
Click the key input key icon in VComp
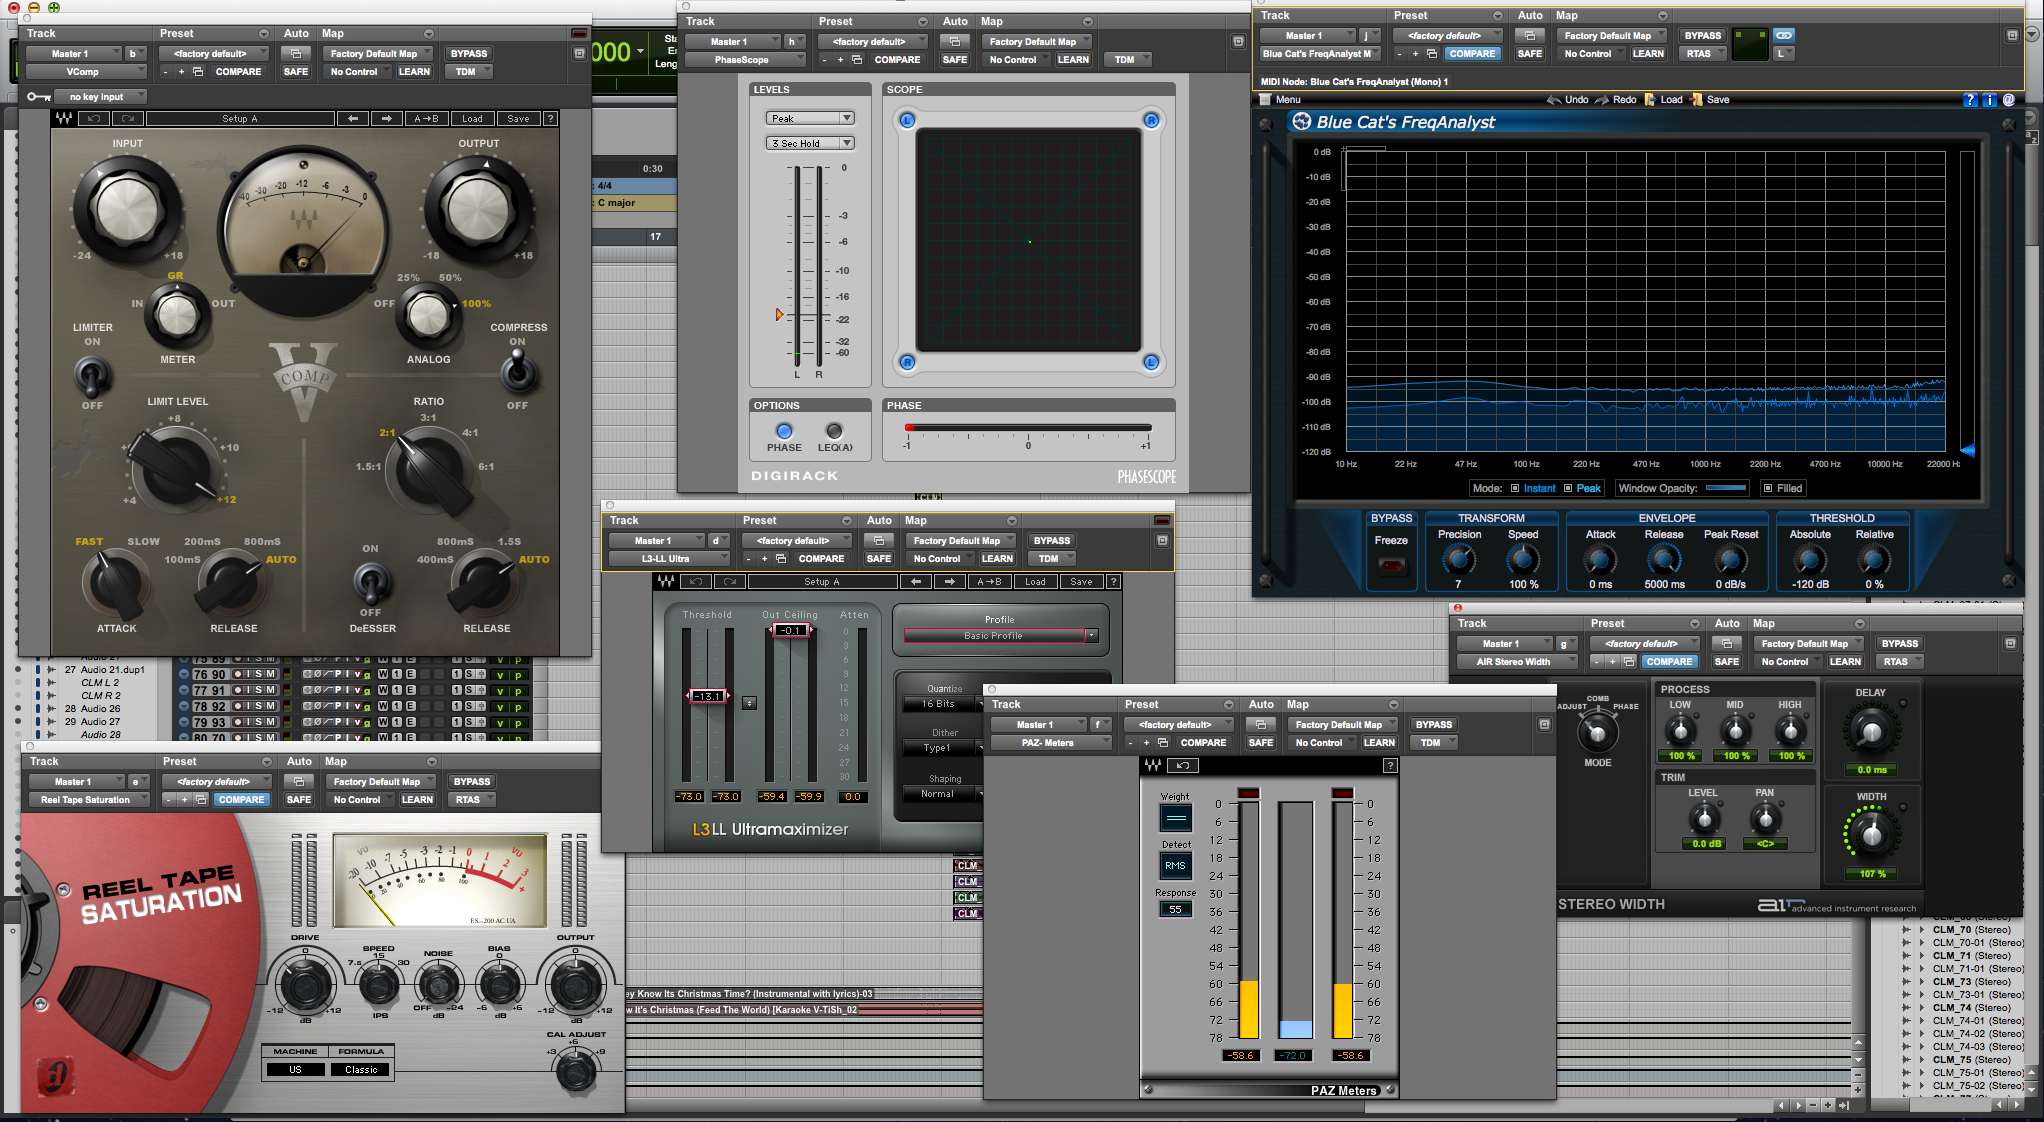(39, 97)
